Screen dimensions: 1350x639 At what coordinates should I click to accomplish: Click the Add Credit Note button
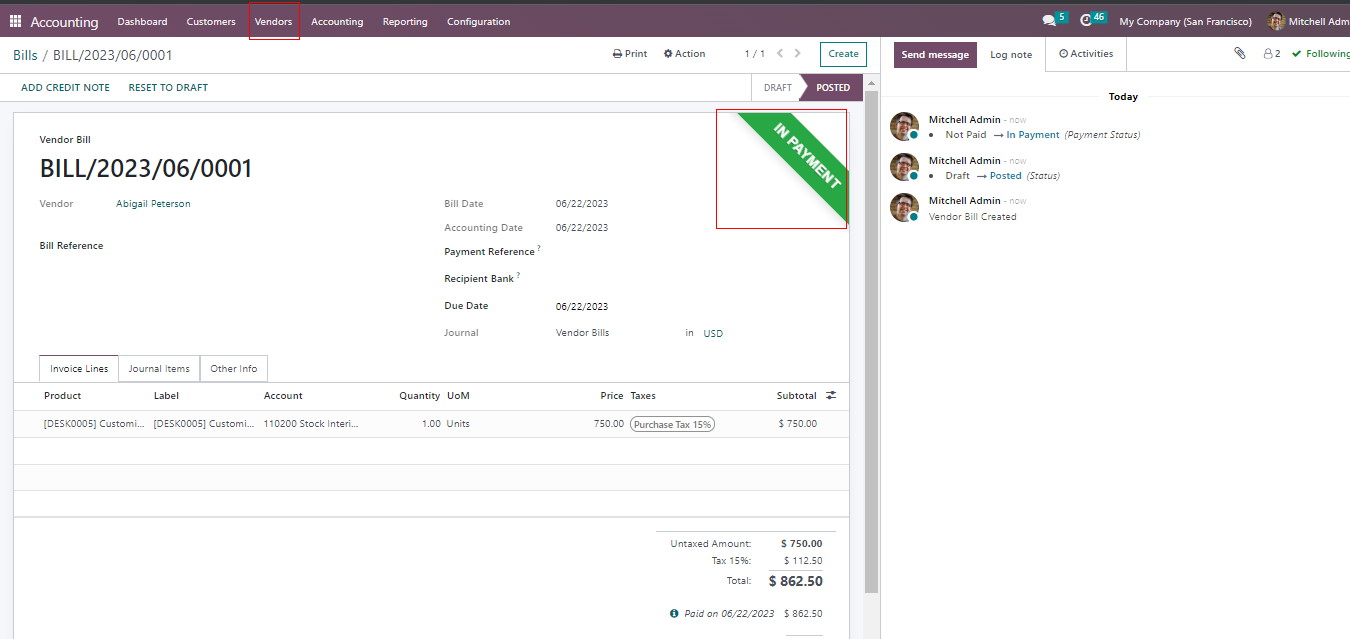pyautogui.click(x=65, y=88)
